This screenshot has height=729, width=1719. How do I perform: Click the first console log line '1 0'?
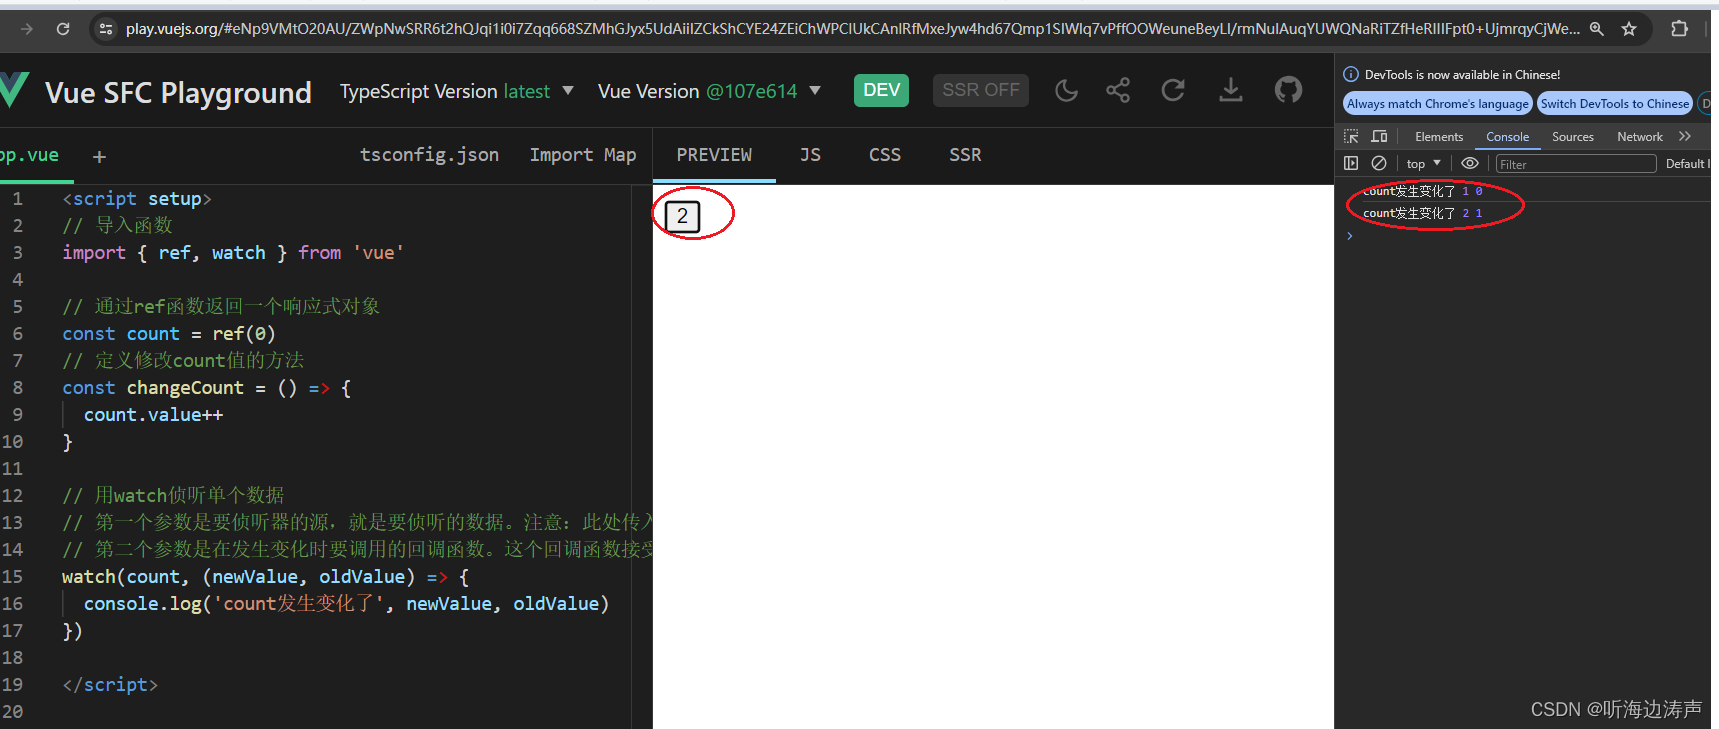pos(1422,191)
